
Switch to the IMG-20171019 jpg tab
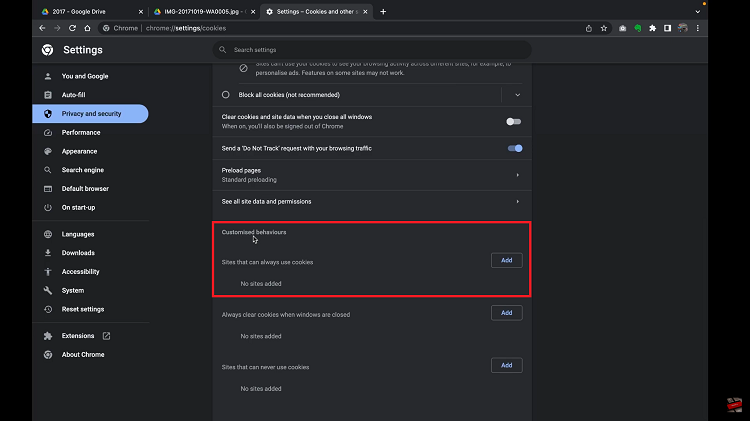pyautogui.click(x=203, y=11)
